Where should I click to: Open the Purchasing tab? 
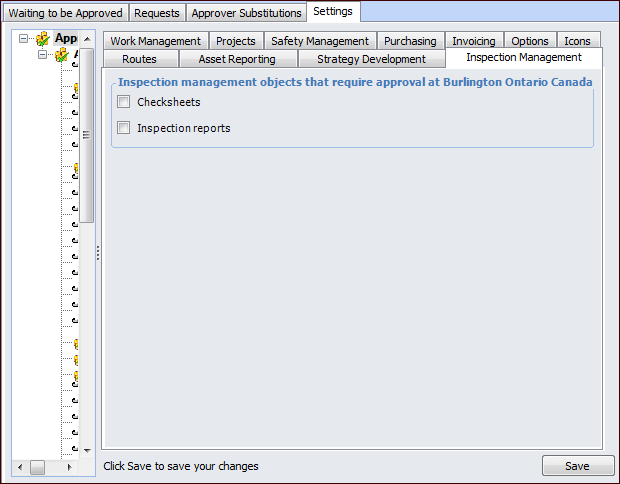point(410,41)
